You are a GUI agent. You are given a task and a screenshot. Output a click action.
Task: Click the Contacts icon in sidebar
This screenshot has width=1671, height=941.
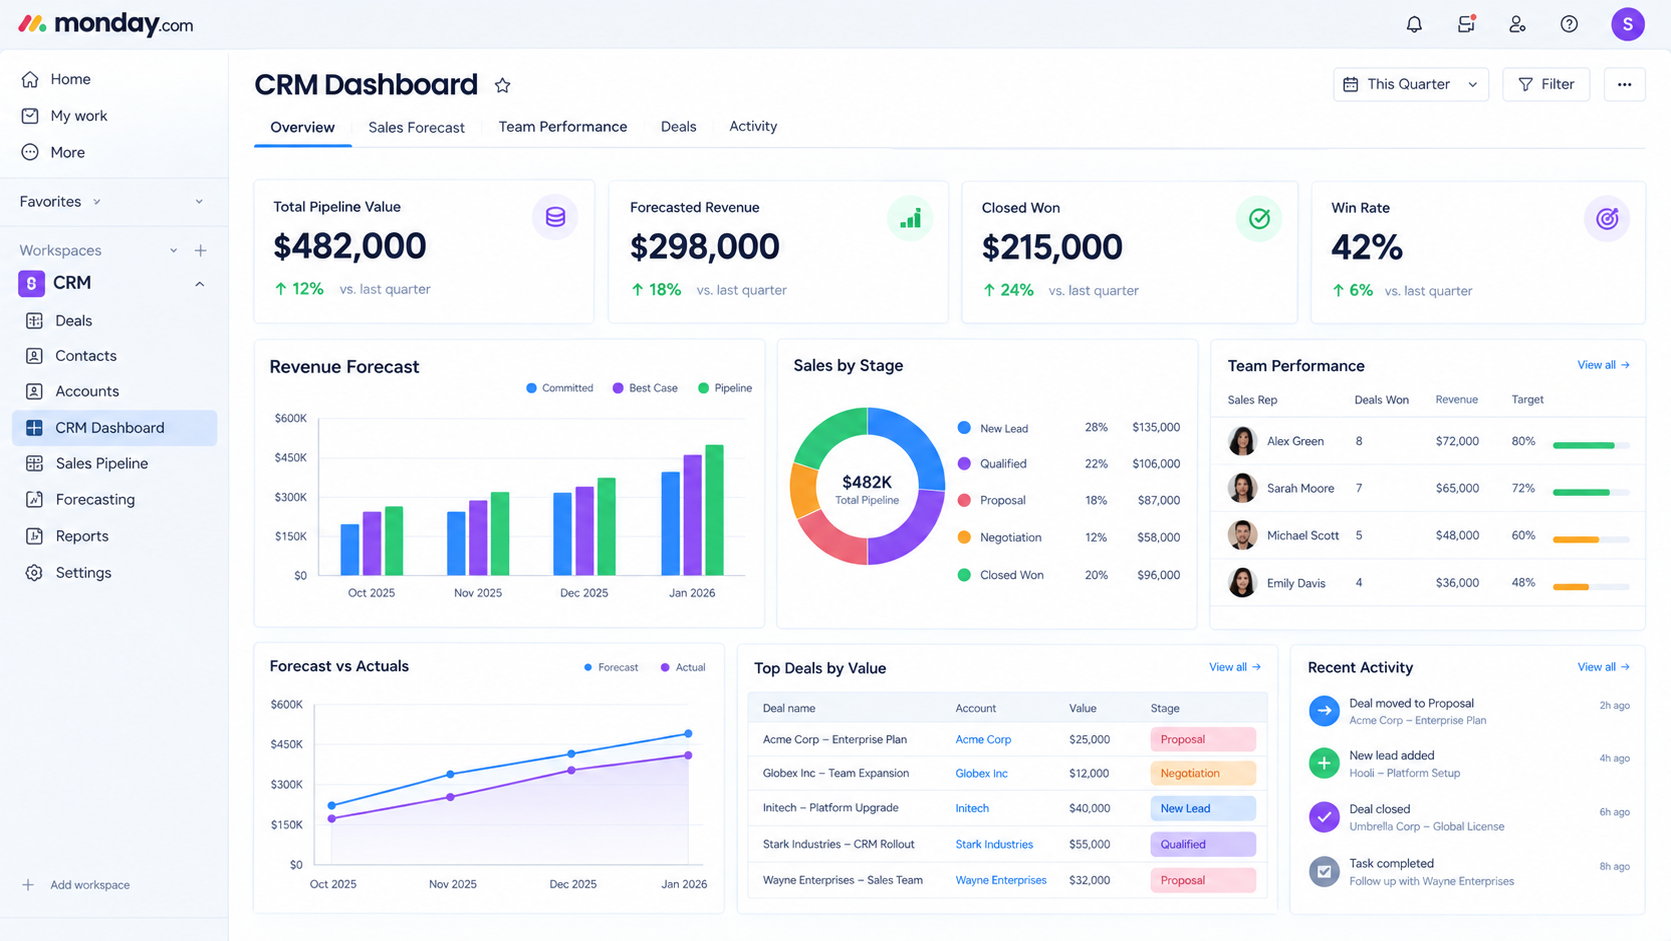pos(34,356)
